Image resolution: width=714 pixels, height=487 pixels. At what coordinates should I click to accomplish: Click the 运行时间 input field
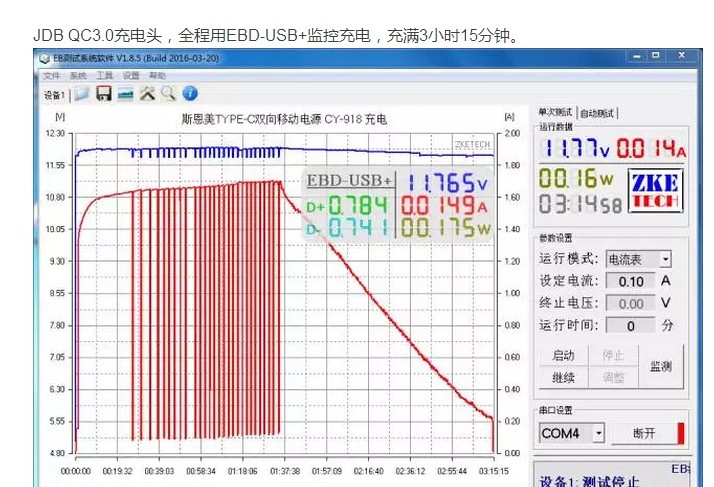[631, 325]
